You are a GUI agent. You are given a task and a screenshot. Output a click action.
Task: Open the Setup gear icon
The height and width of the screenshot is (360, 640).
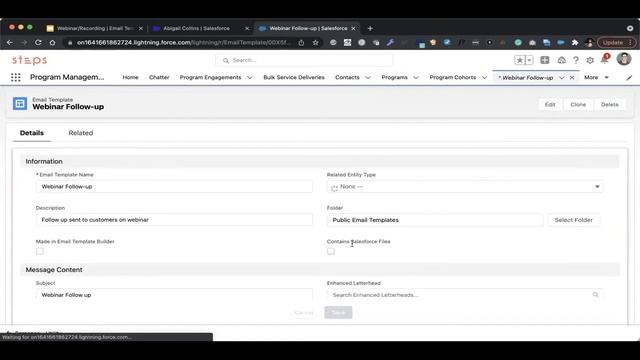pyautogui.click(x=590, y=60)
